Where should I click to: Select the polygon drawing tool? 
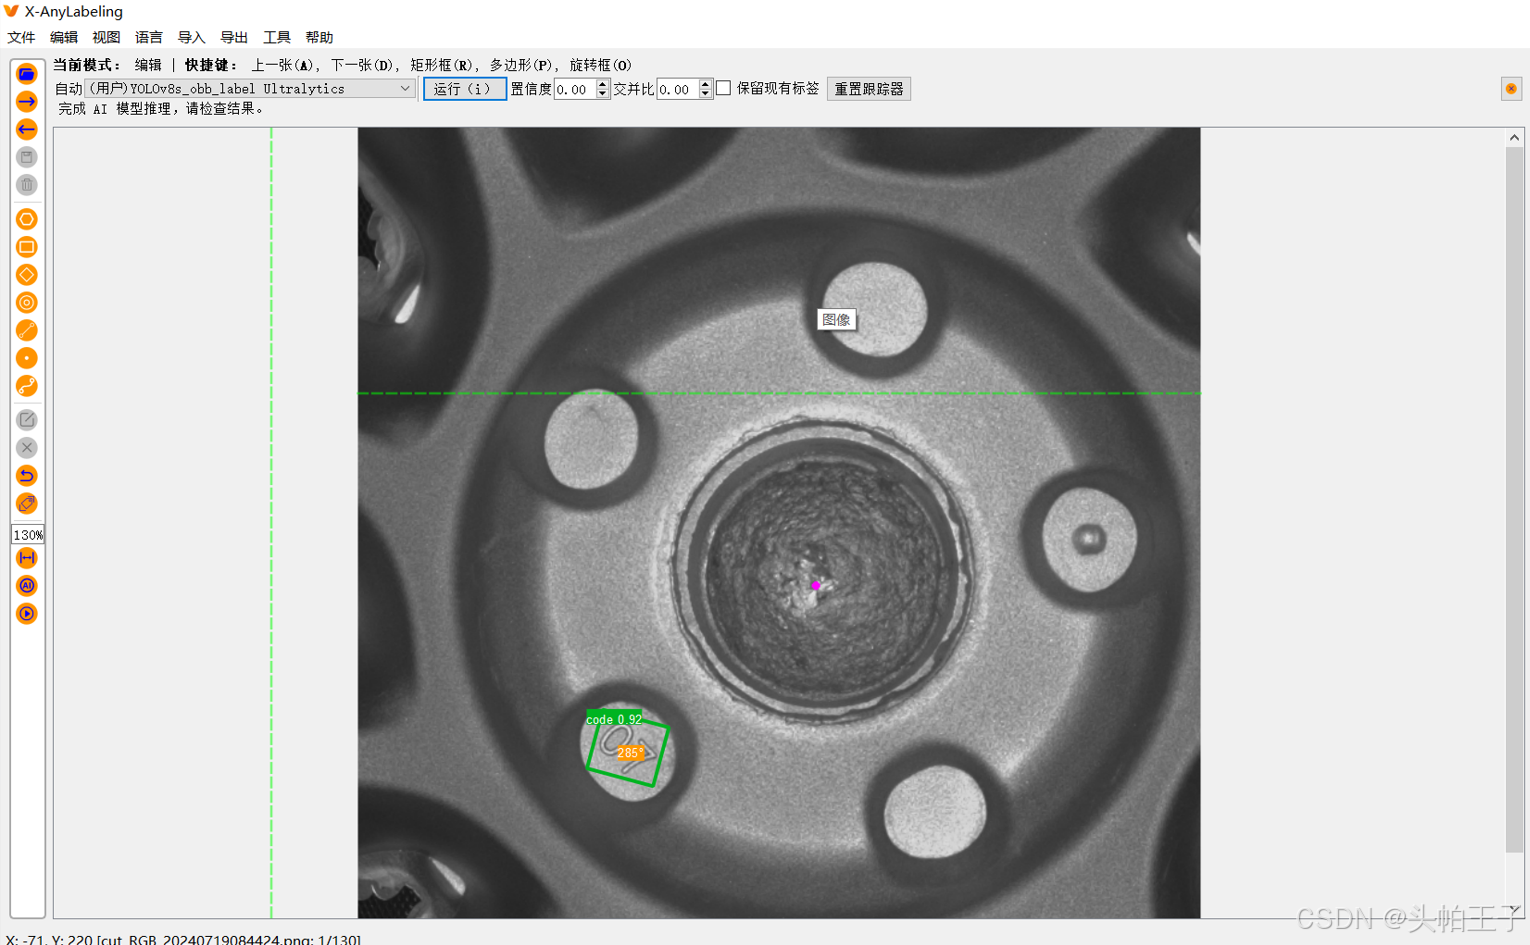pyautogui.click(x=27, y=219)
